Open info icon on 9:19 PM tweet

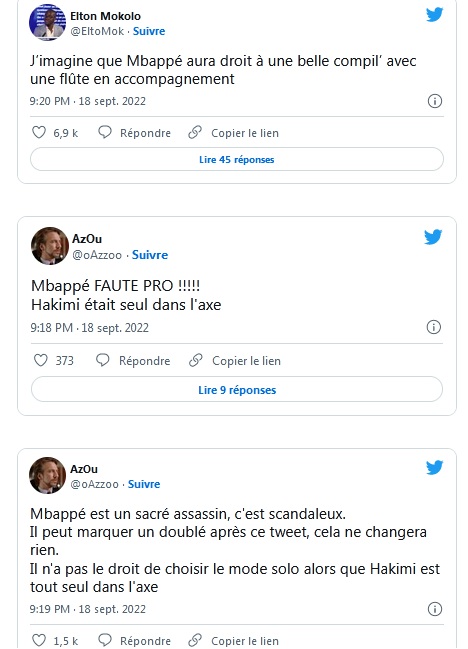434,609
